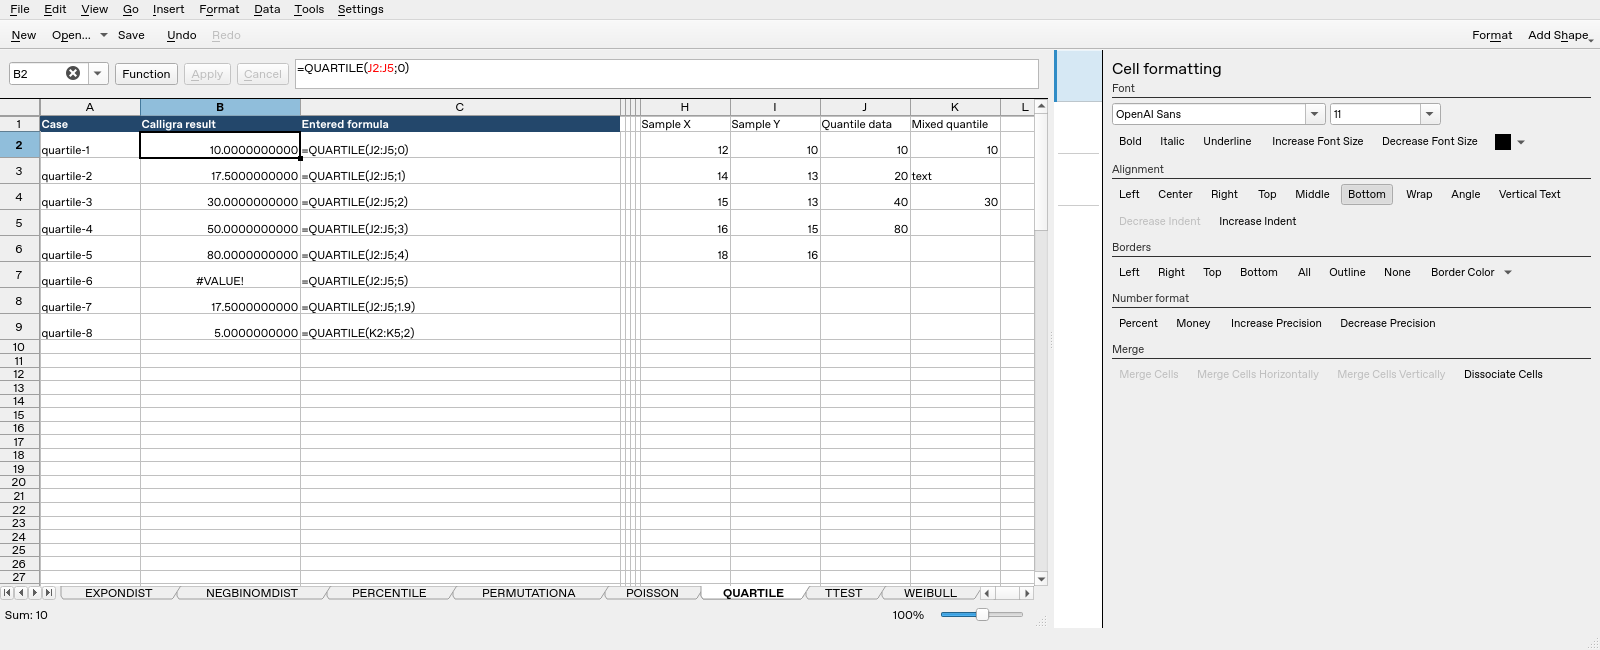1600x650 pixels.
Task: Open the cell reference dropdown arrow
Action: (97, 73)
